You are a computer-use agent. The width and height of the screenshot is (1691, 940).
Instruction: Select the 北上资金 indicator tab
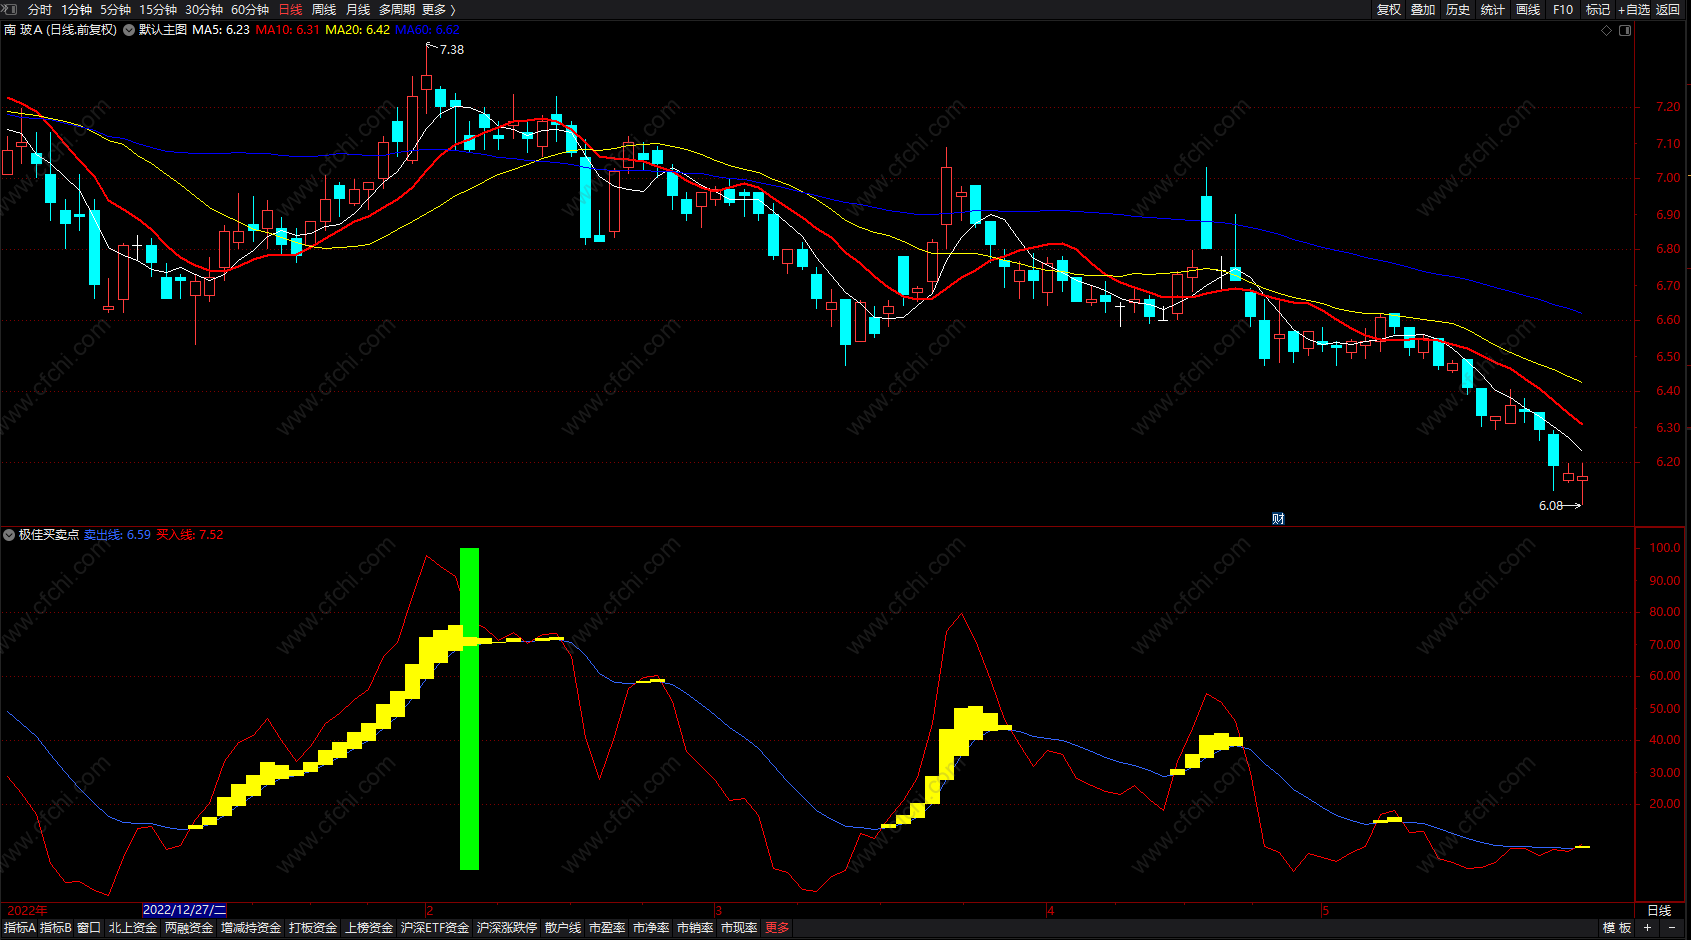(x=133, y=928)
